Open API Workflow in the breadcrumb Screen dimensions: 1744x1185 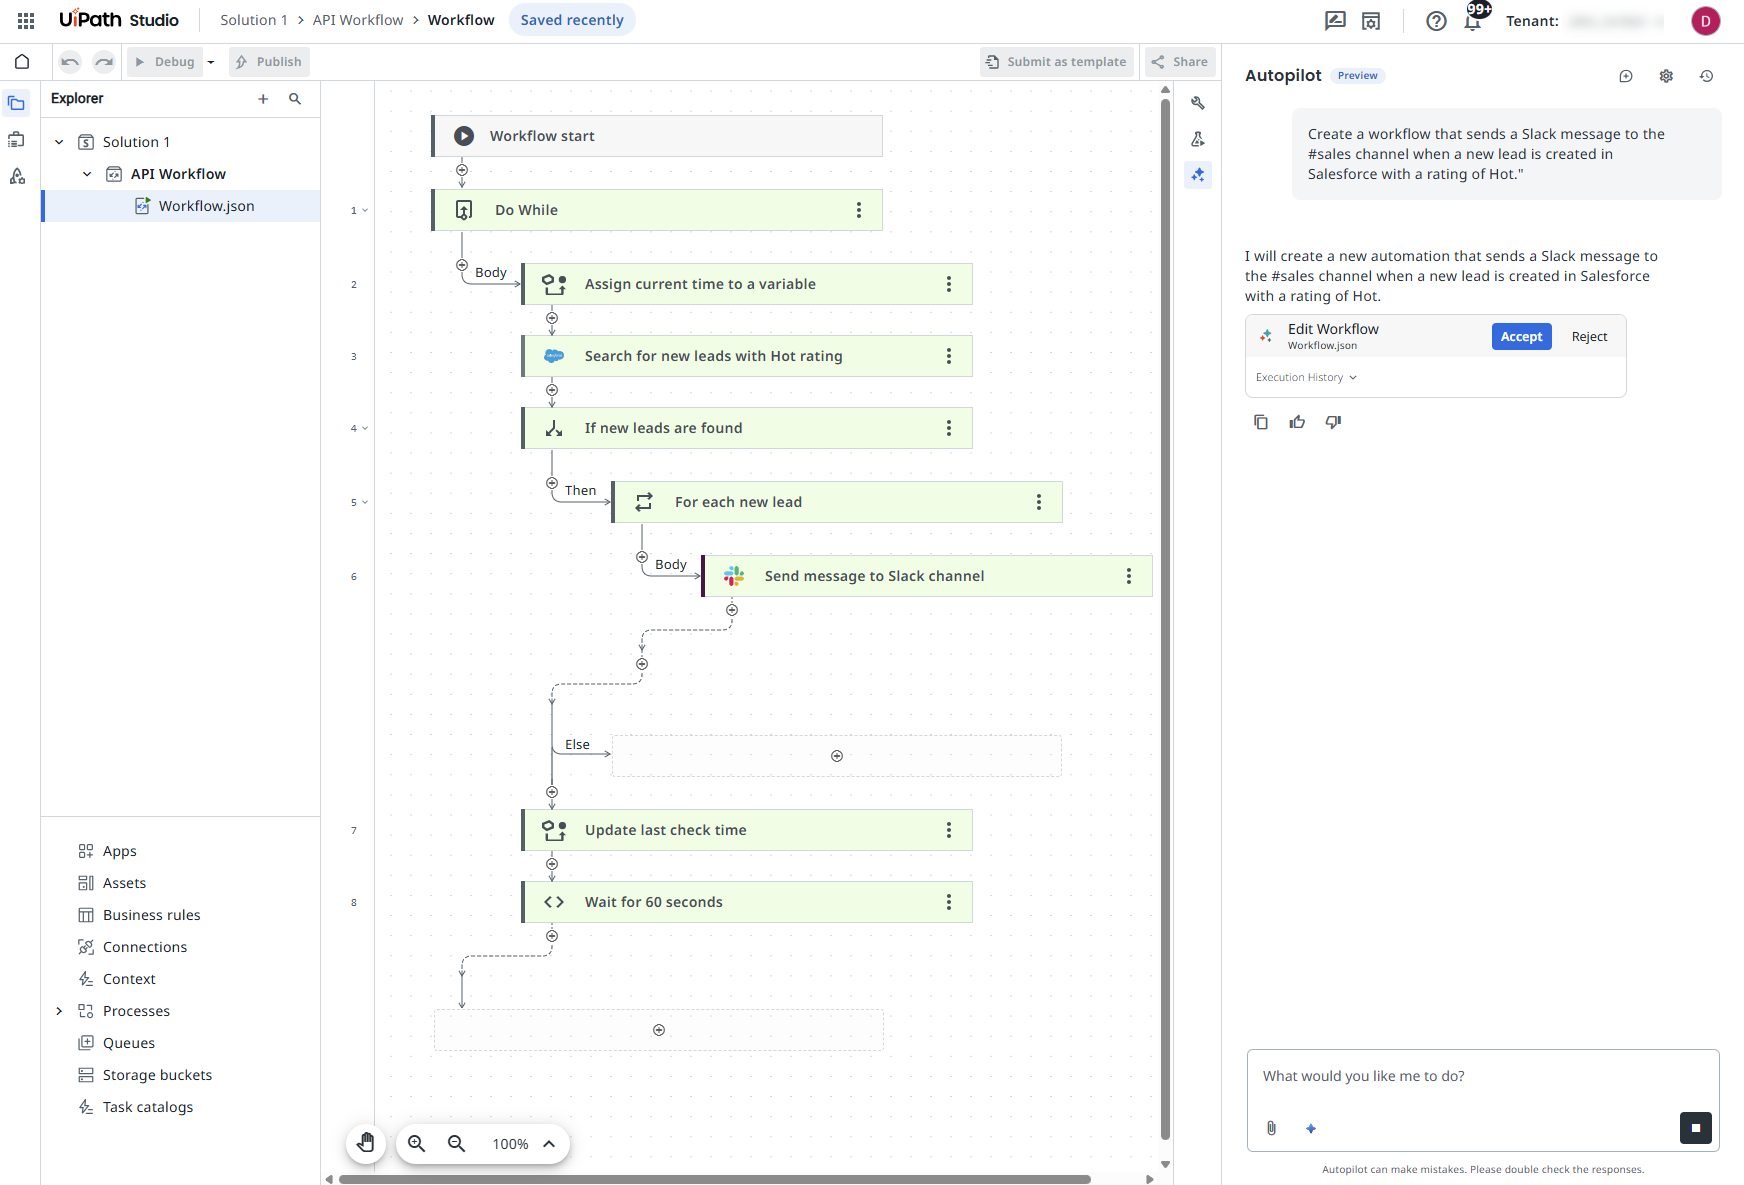point(358,20)
